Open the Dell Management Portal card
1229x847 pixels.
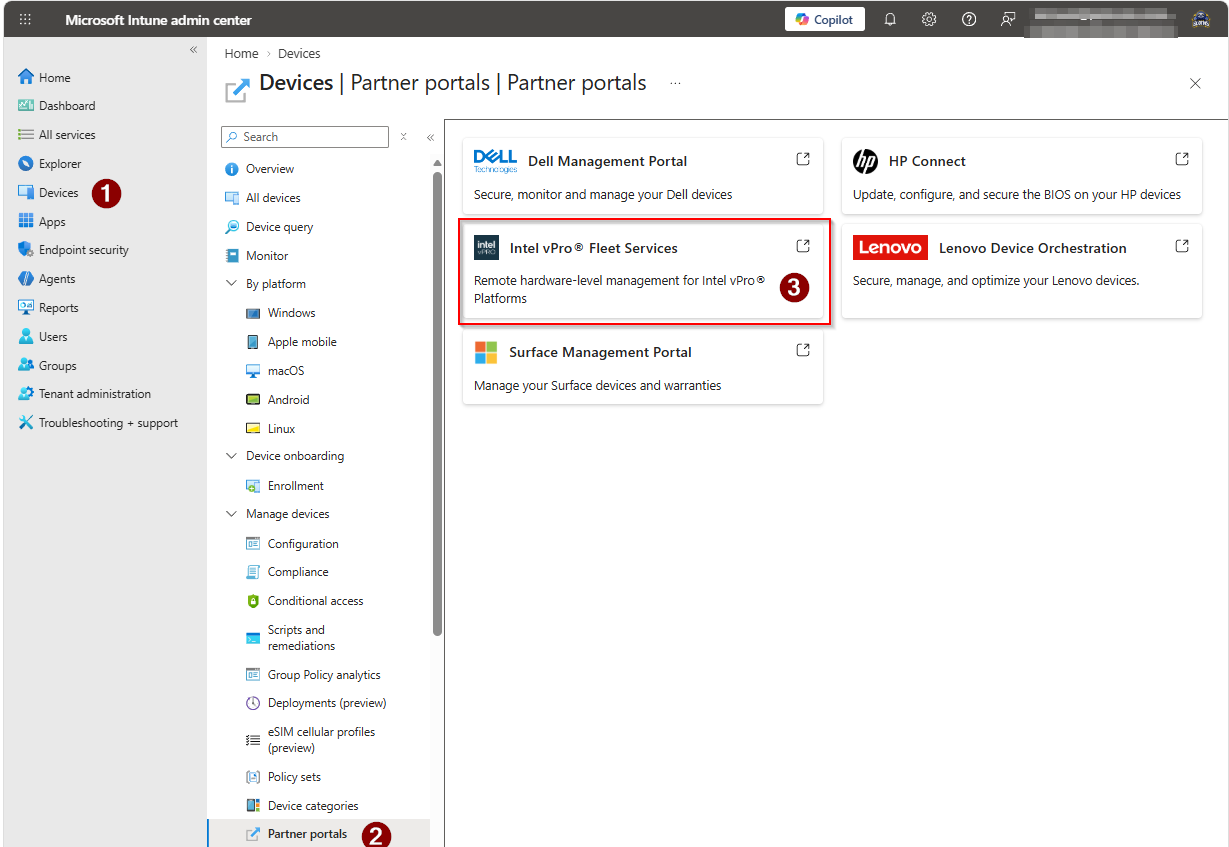[643, 176]
